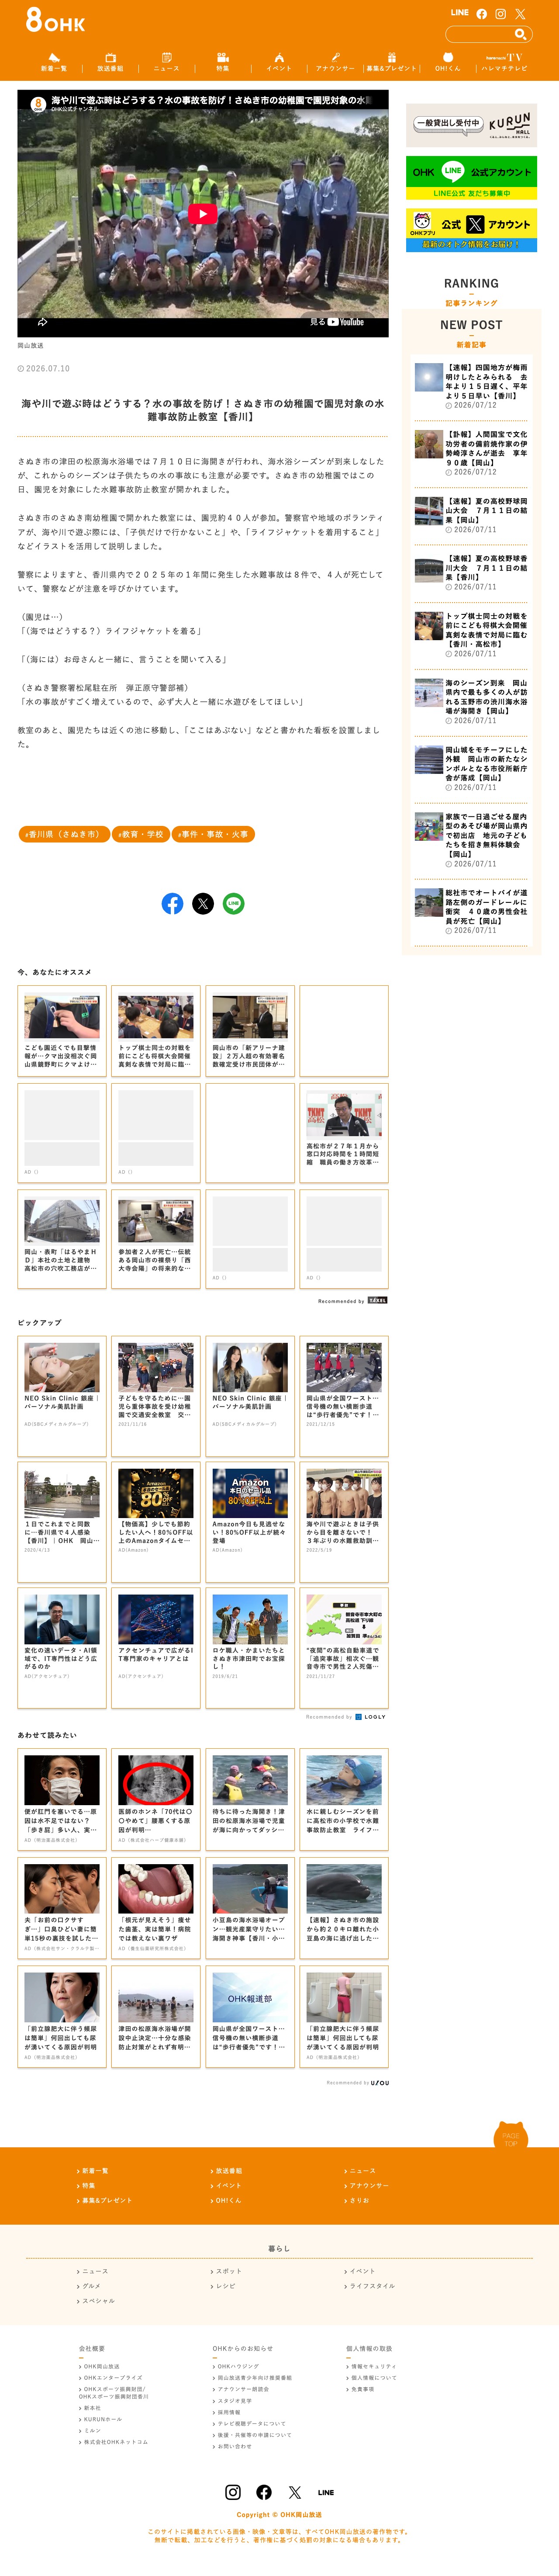
Task: Open the 公式 X アカウント banner
Action: coord(471,230)
